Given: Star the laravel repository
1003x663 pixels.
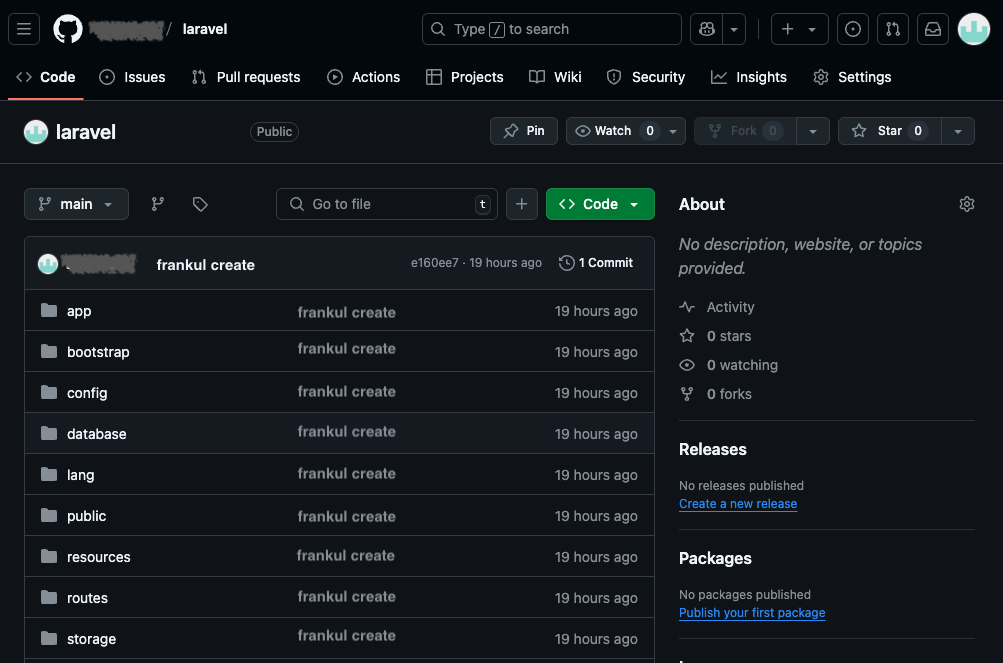Looking at the screenshot, I should 890,131.
